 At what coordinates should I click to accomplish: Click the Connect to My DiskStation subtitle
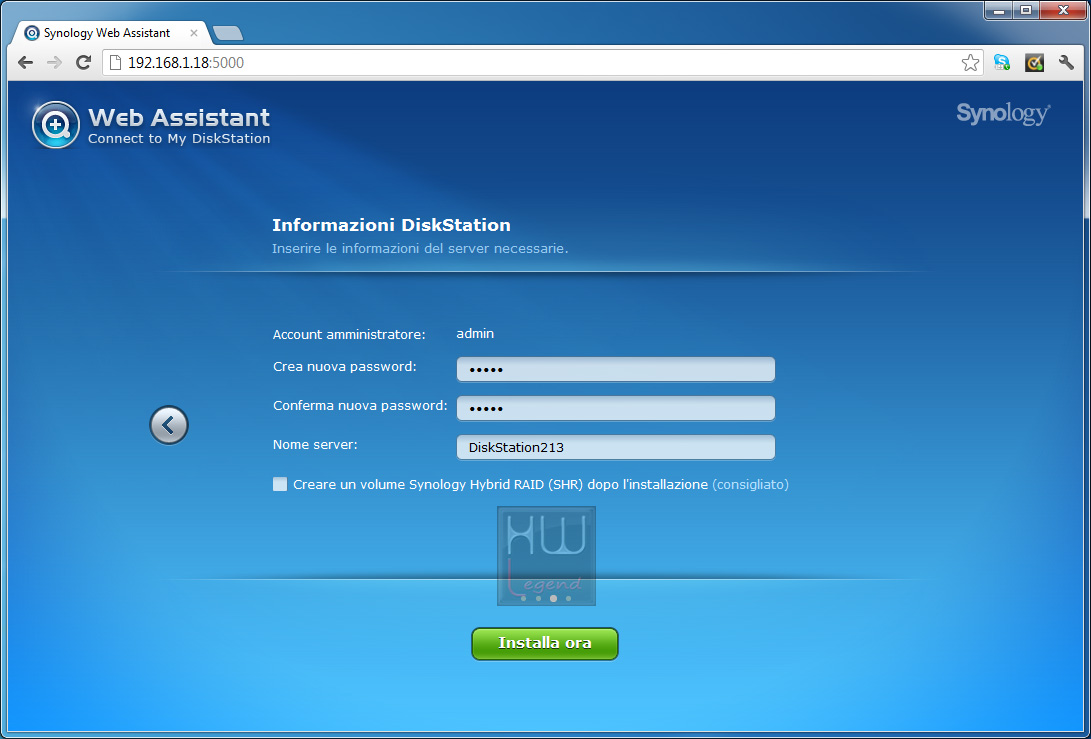179,138
